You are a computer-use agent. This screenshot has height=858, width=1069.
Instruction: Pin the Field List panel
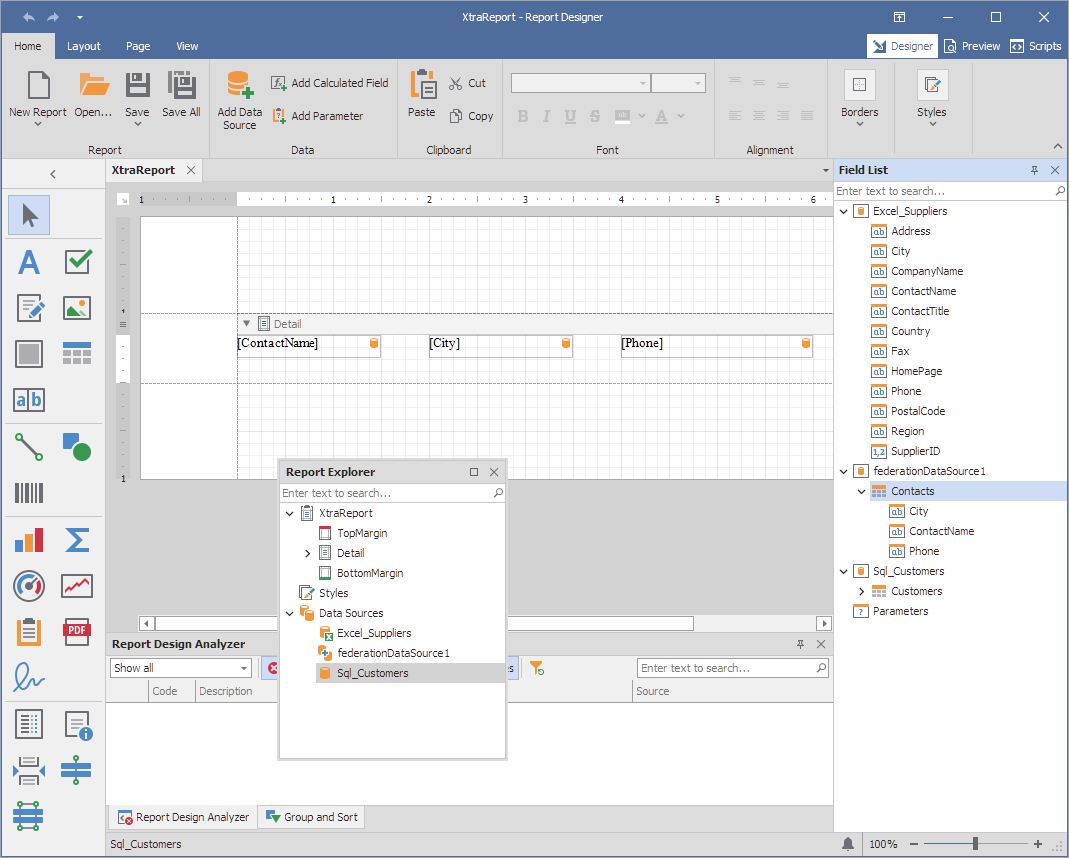1034,170
